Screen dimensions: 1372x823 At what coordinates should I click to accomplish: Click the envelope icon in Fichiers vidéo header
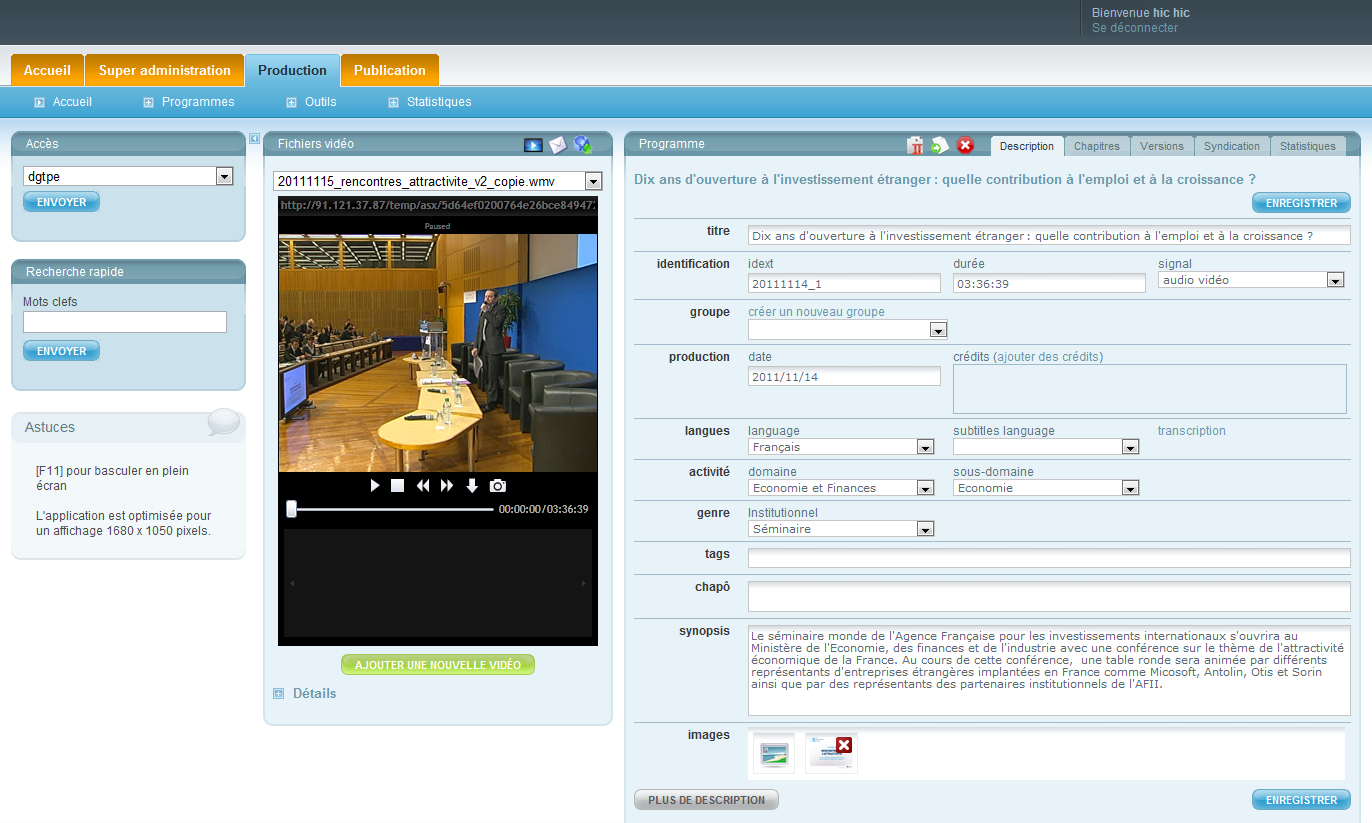(x=558, y=145)
